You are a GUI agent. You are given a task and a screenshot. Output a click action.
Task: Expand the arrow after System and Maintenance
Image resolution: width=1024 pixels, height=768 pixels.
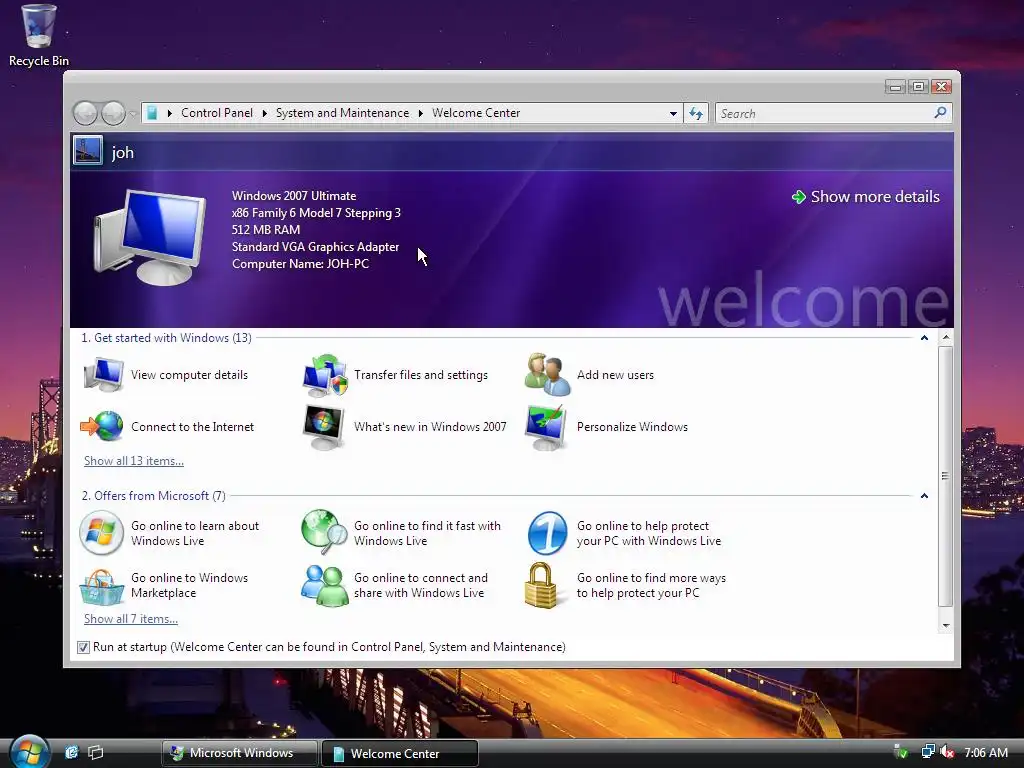pos(421,113)
